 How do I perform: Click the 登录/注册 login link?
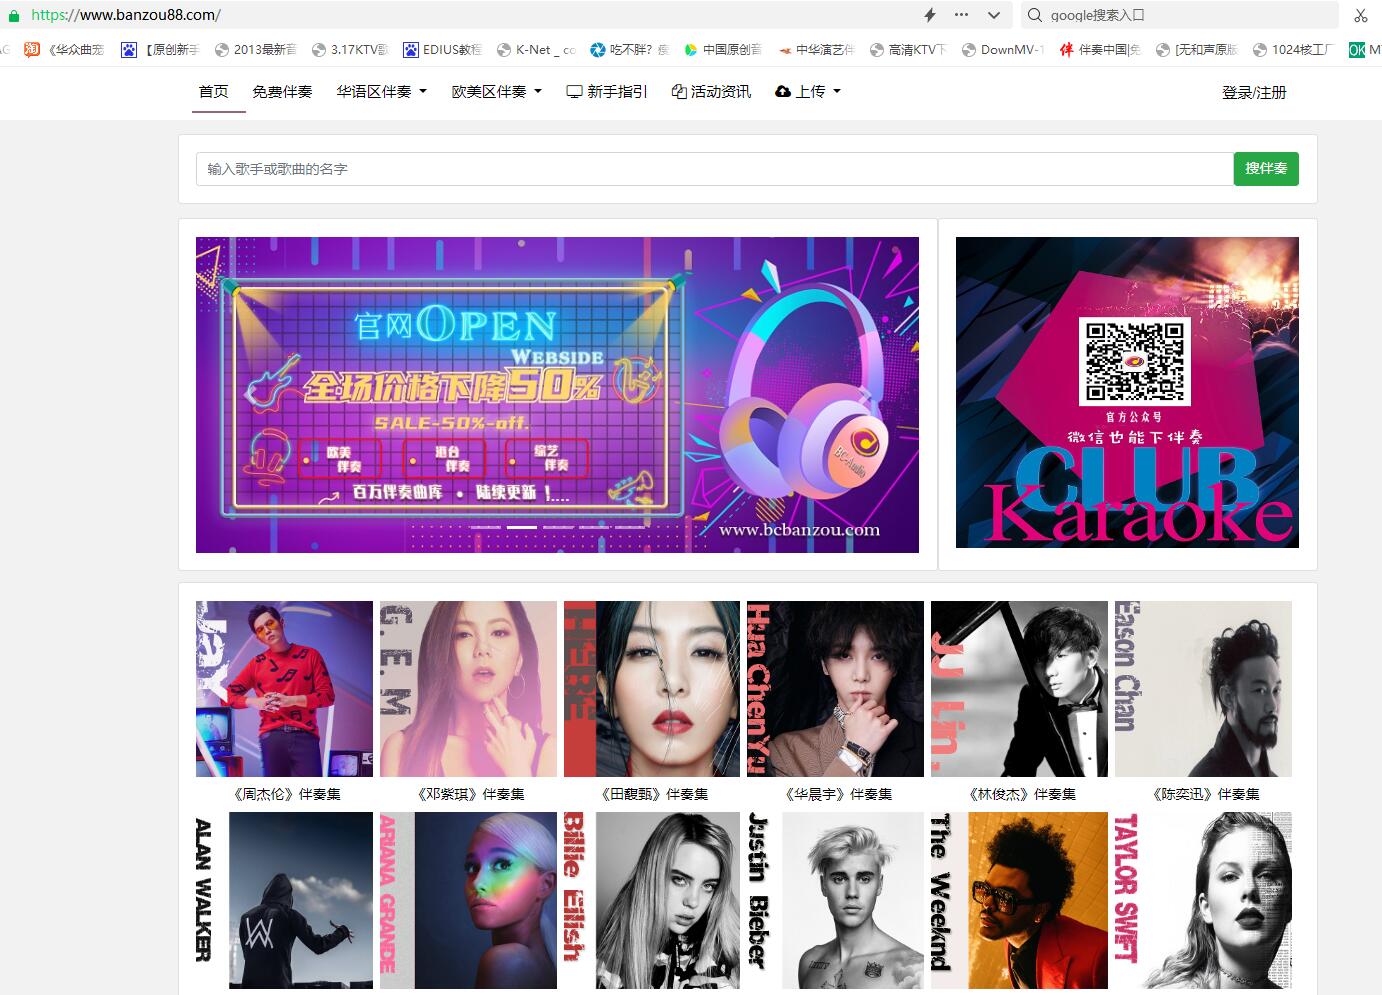[1253, 93]
